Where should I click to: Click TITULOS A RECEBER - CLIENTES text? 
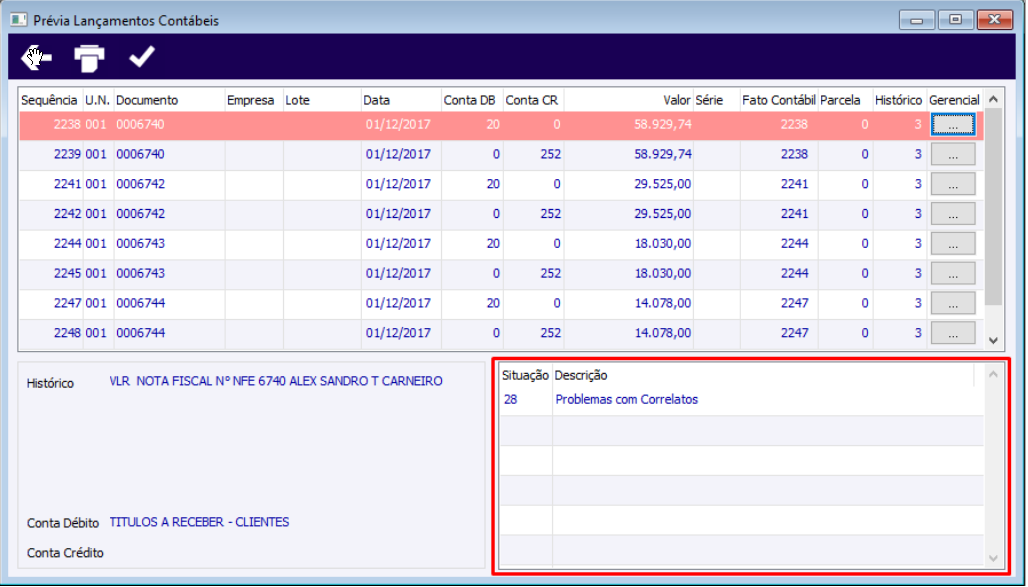coord(199,523)
